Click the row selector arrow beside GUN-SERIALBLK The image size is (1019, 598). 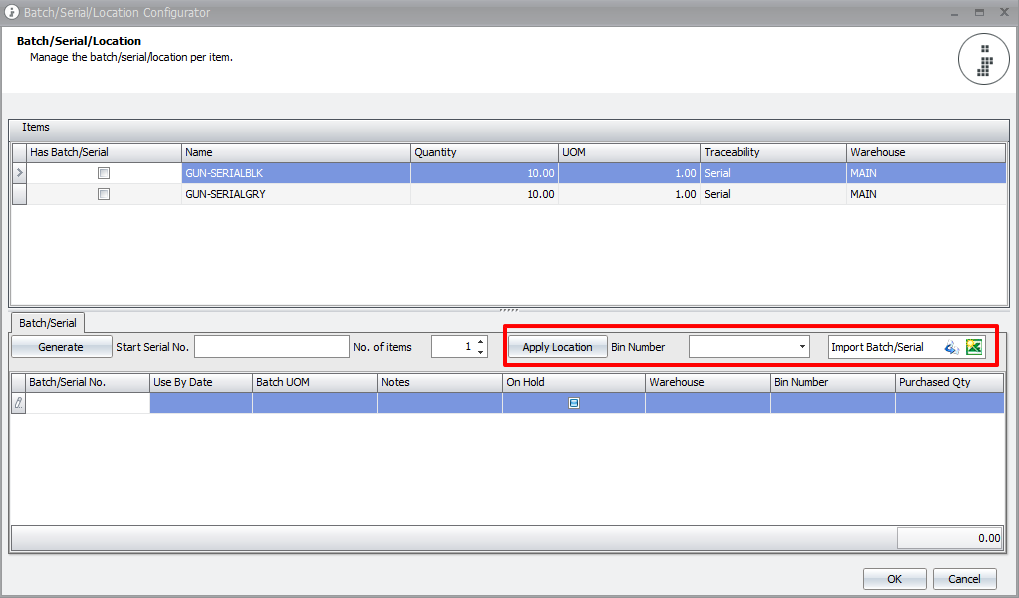18,172
